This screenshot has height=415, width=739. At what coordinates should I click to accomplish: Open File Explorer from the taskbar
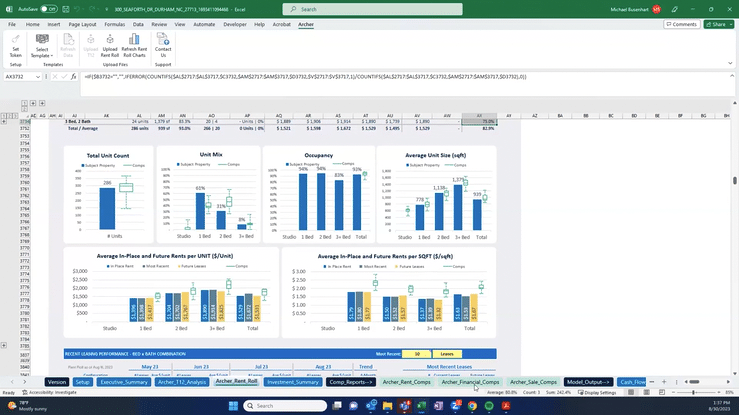pyautogui.click(x=387, y=406)
